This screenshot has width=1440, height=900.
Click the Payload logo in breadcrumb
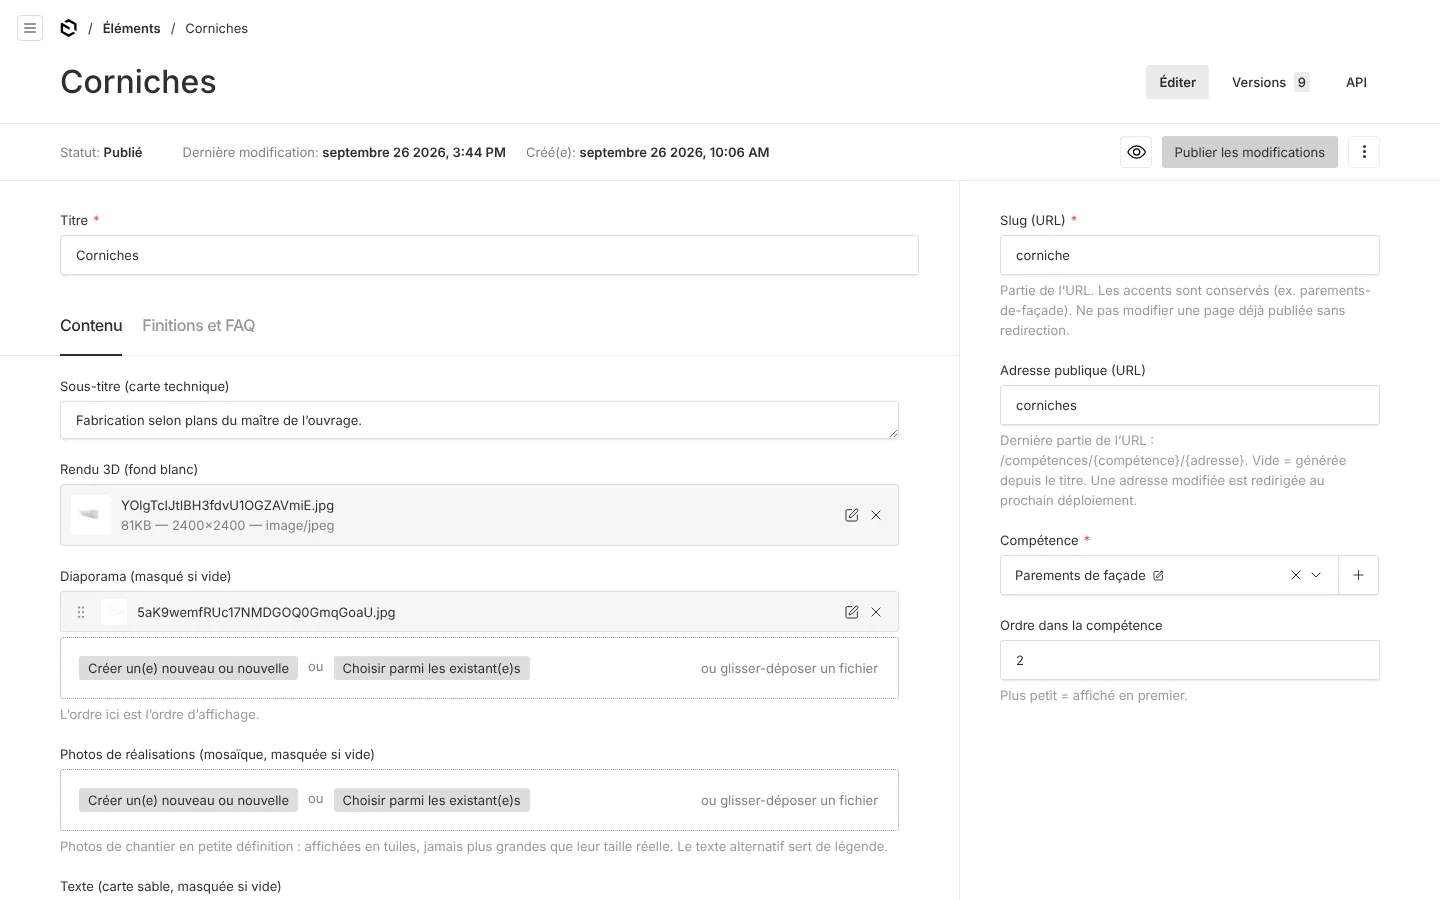(69, 28)
